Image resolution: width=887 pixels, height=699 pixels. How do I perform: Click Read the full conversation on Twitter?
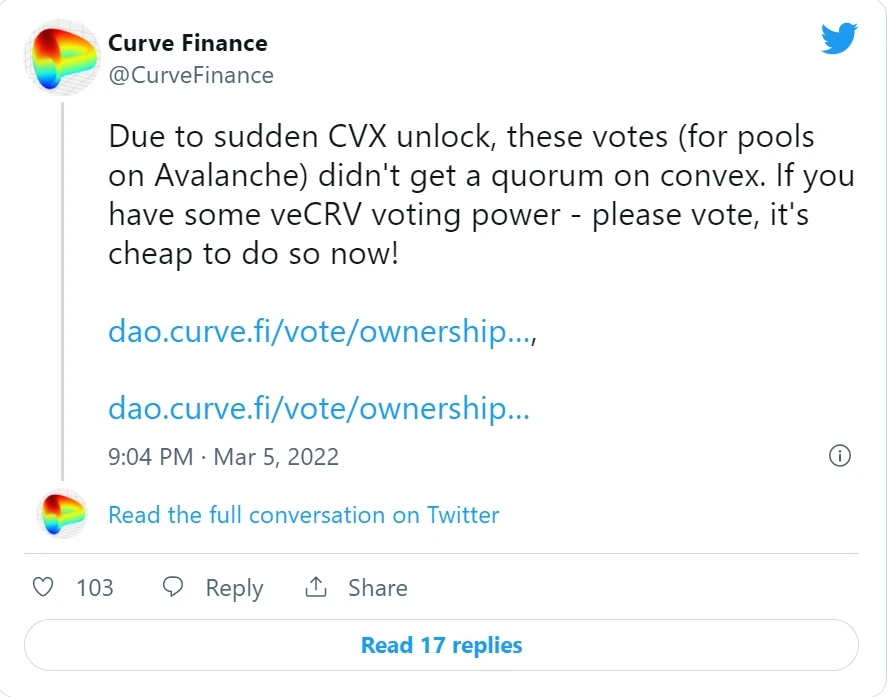[304, 515]
